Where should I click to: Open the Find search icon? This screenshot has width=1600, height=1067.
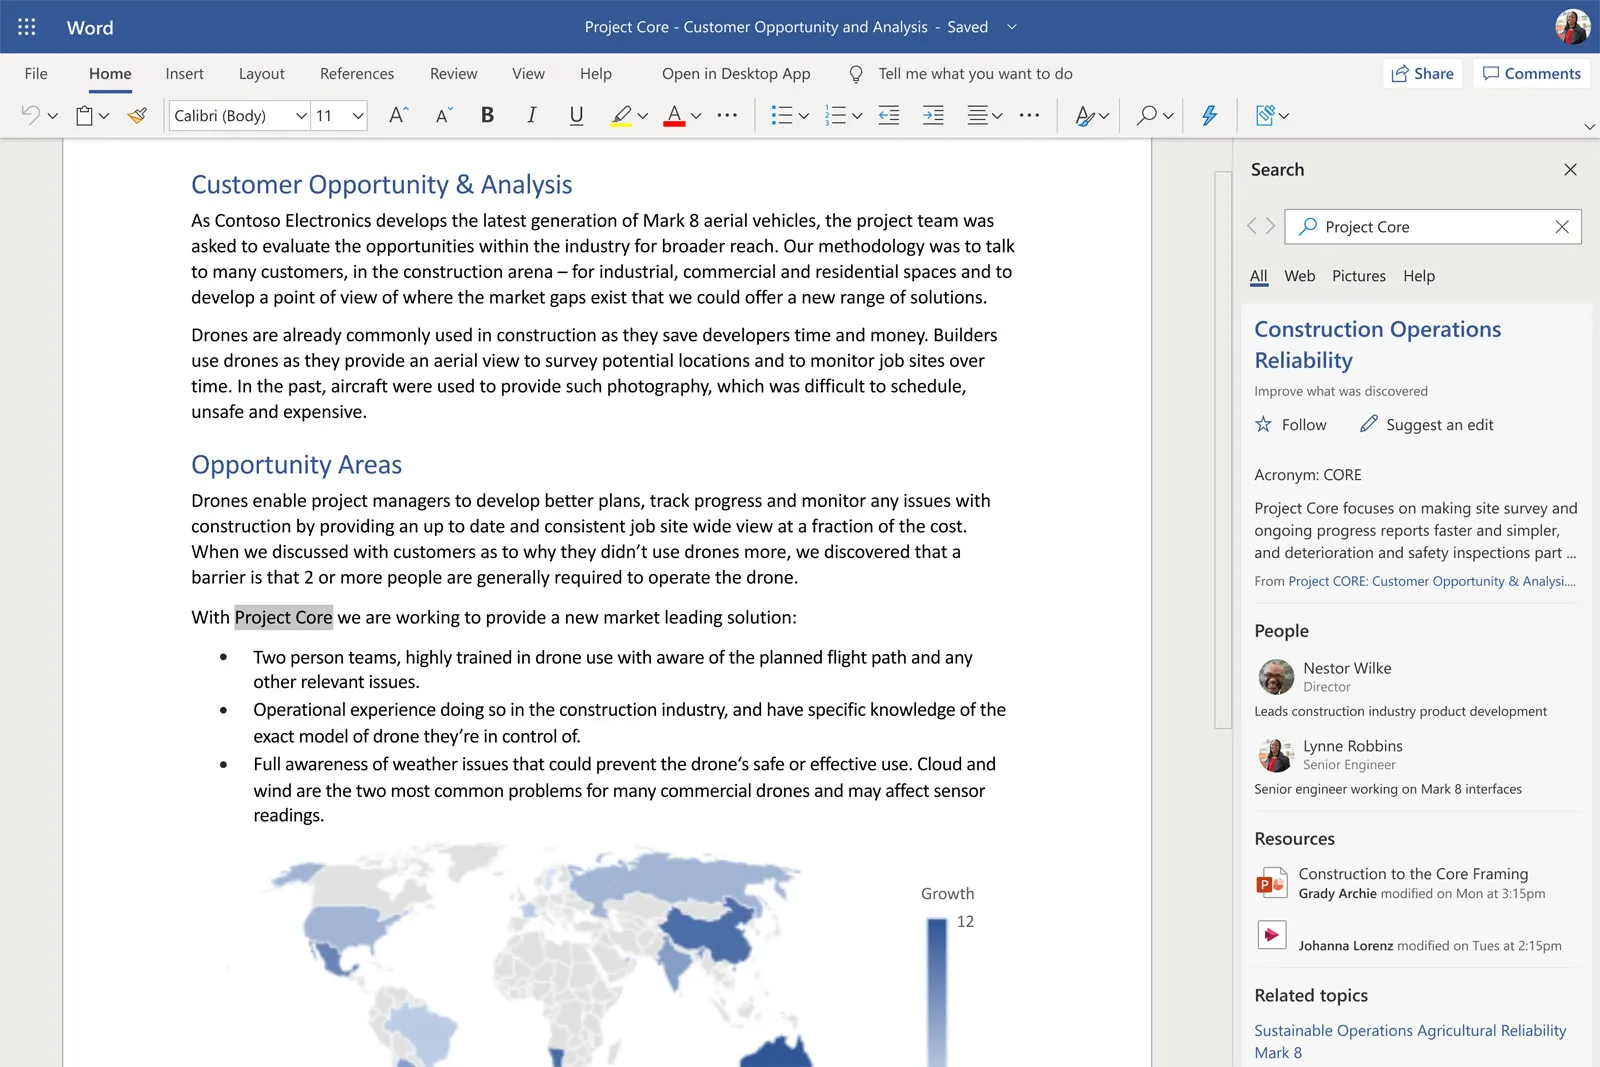tap(1146, 115)
